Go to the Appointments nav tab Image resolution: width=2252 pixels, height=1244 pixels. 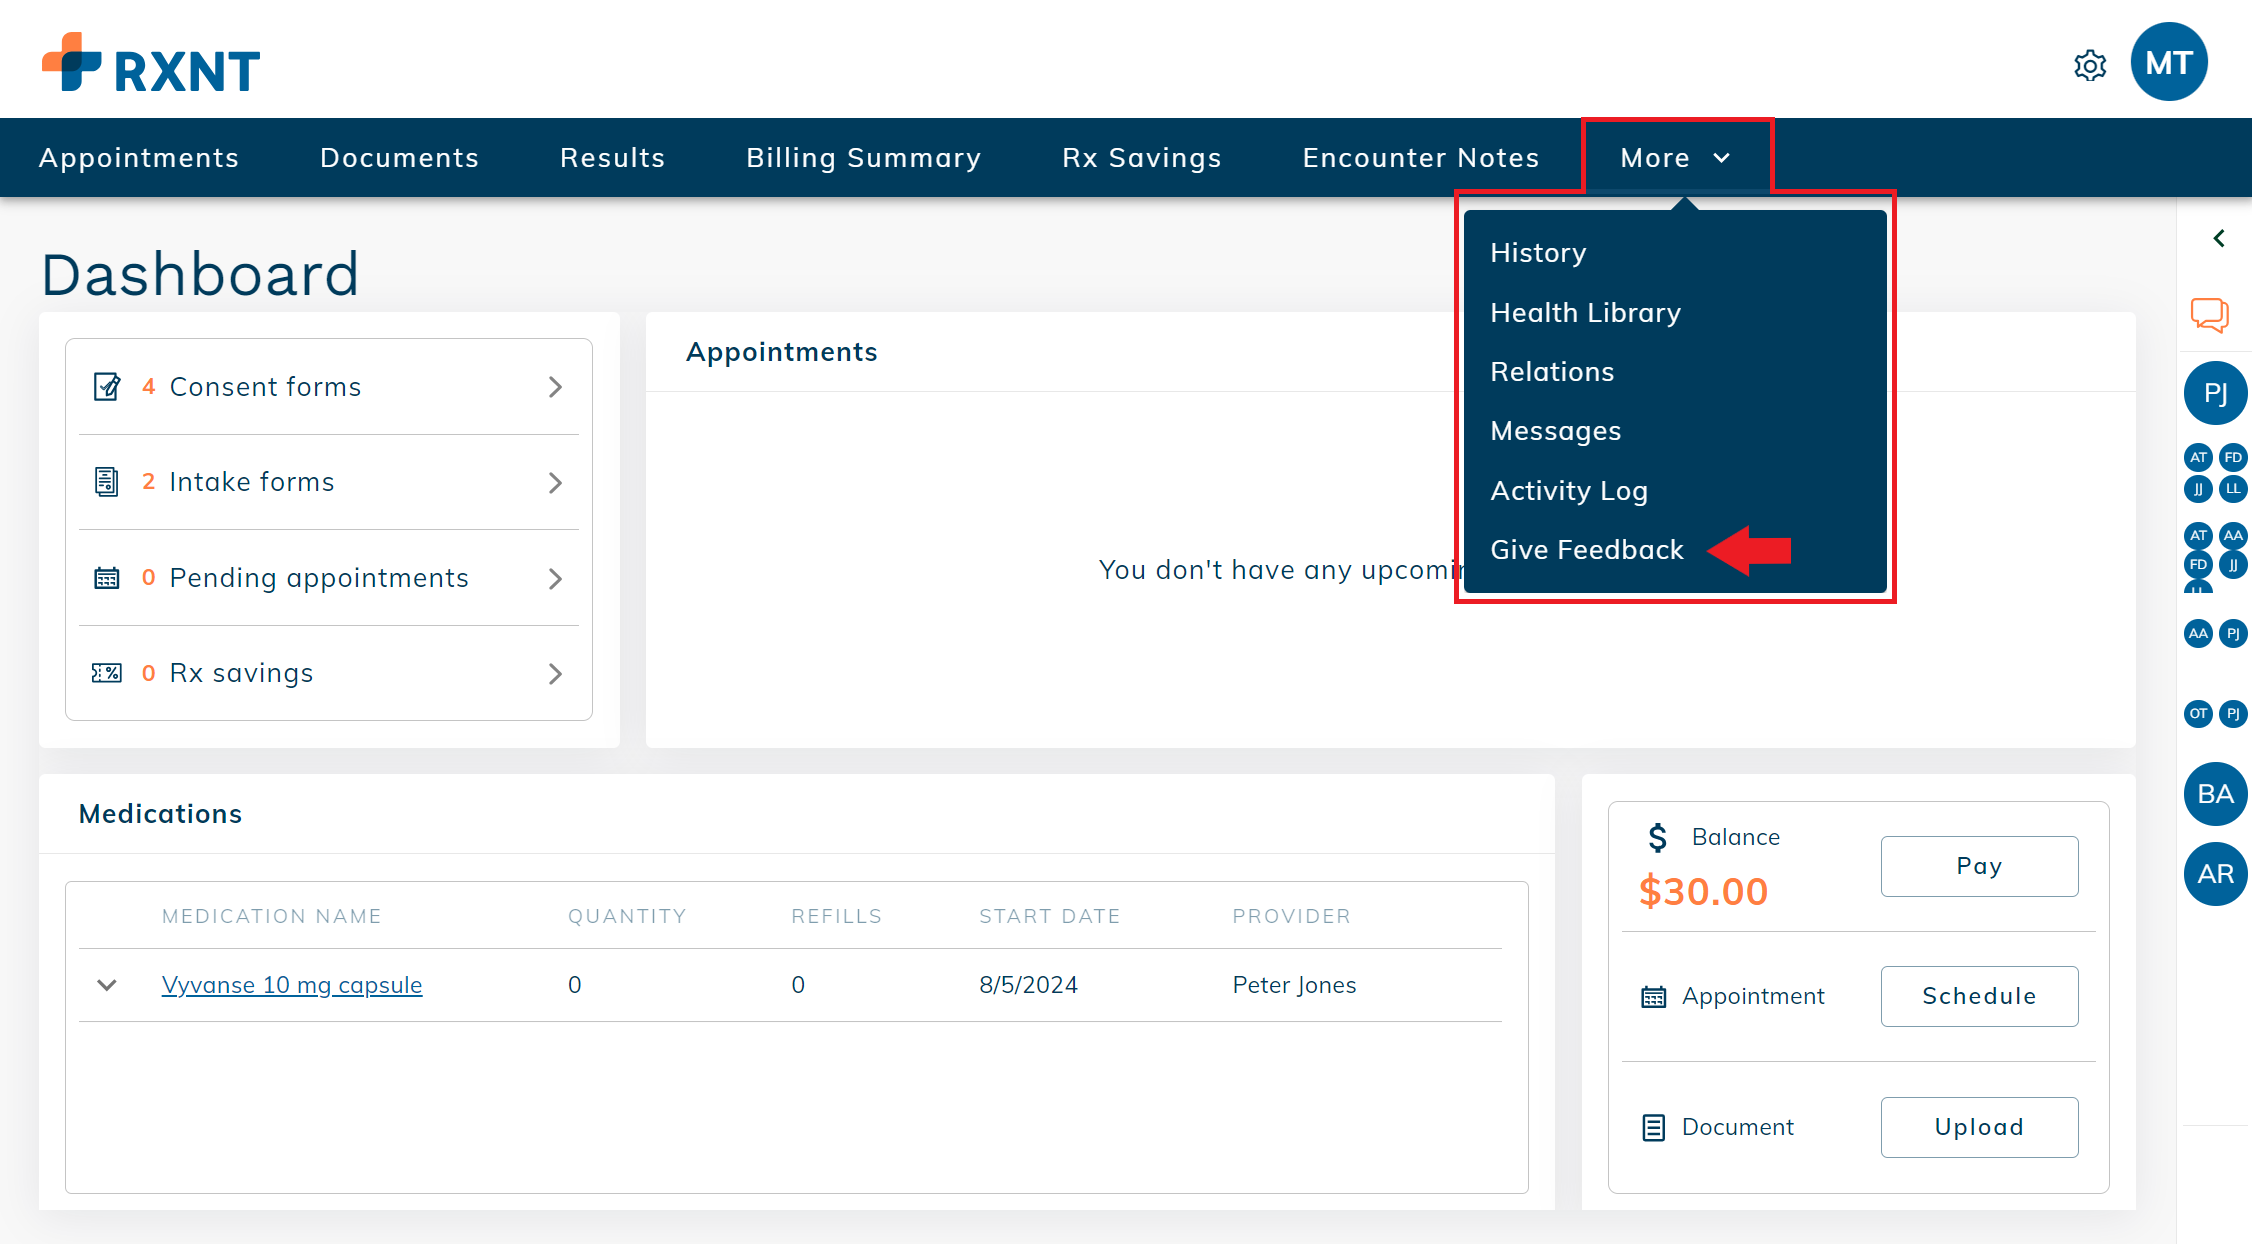coord(139,157)
